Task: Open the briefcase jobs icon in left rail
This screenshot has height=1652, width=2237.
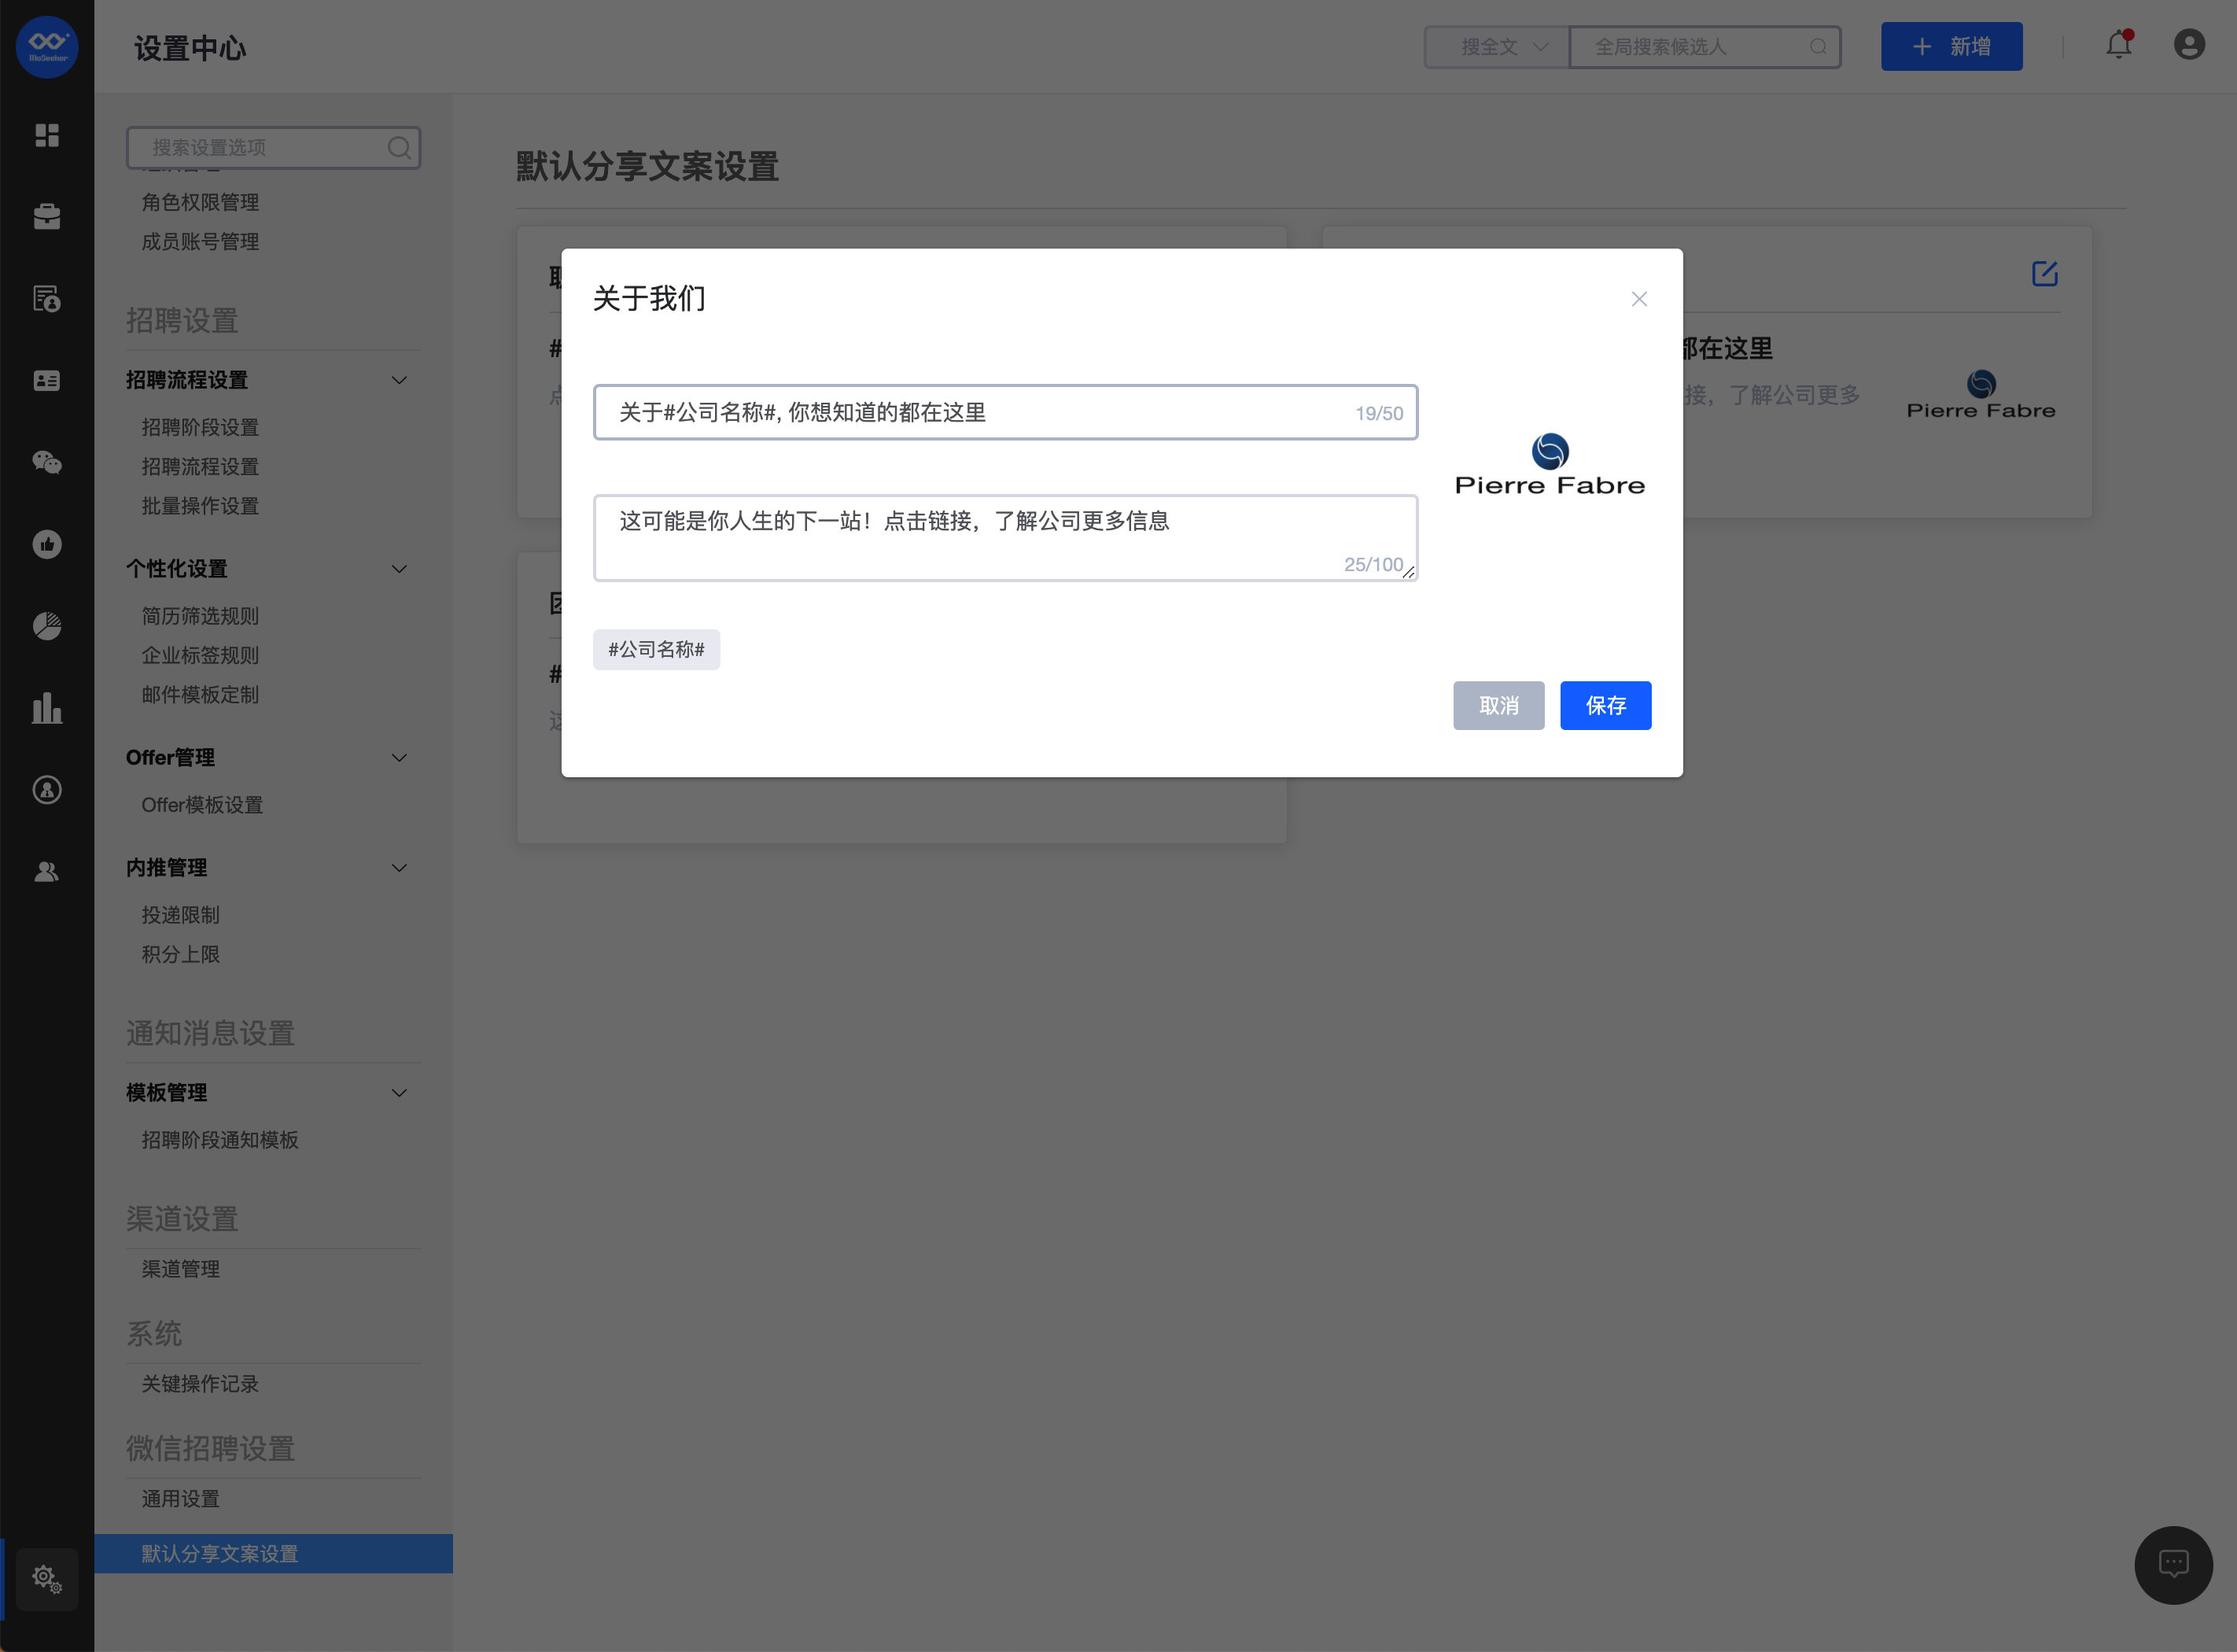Action: coord(47,217)
